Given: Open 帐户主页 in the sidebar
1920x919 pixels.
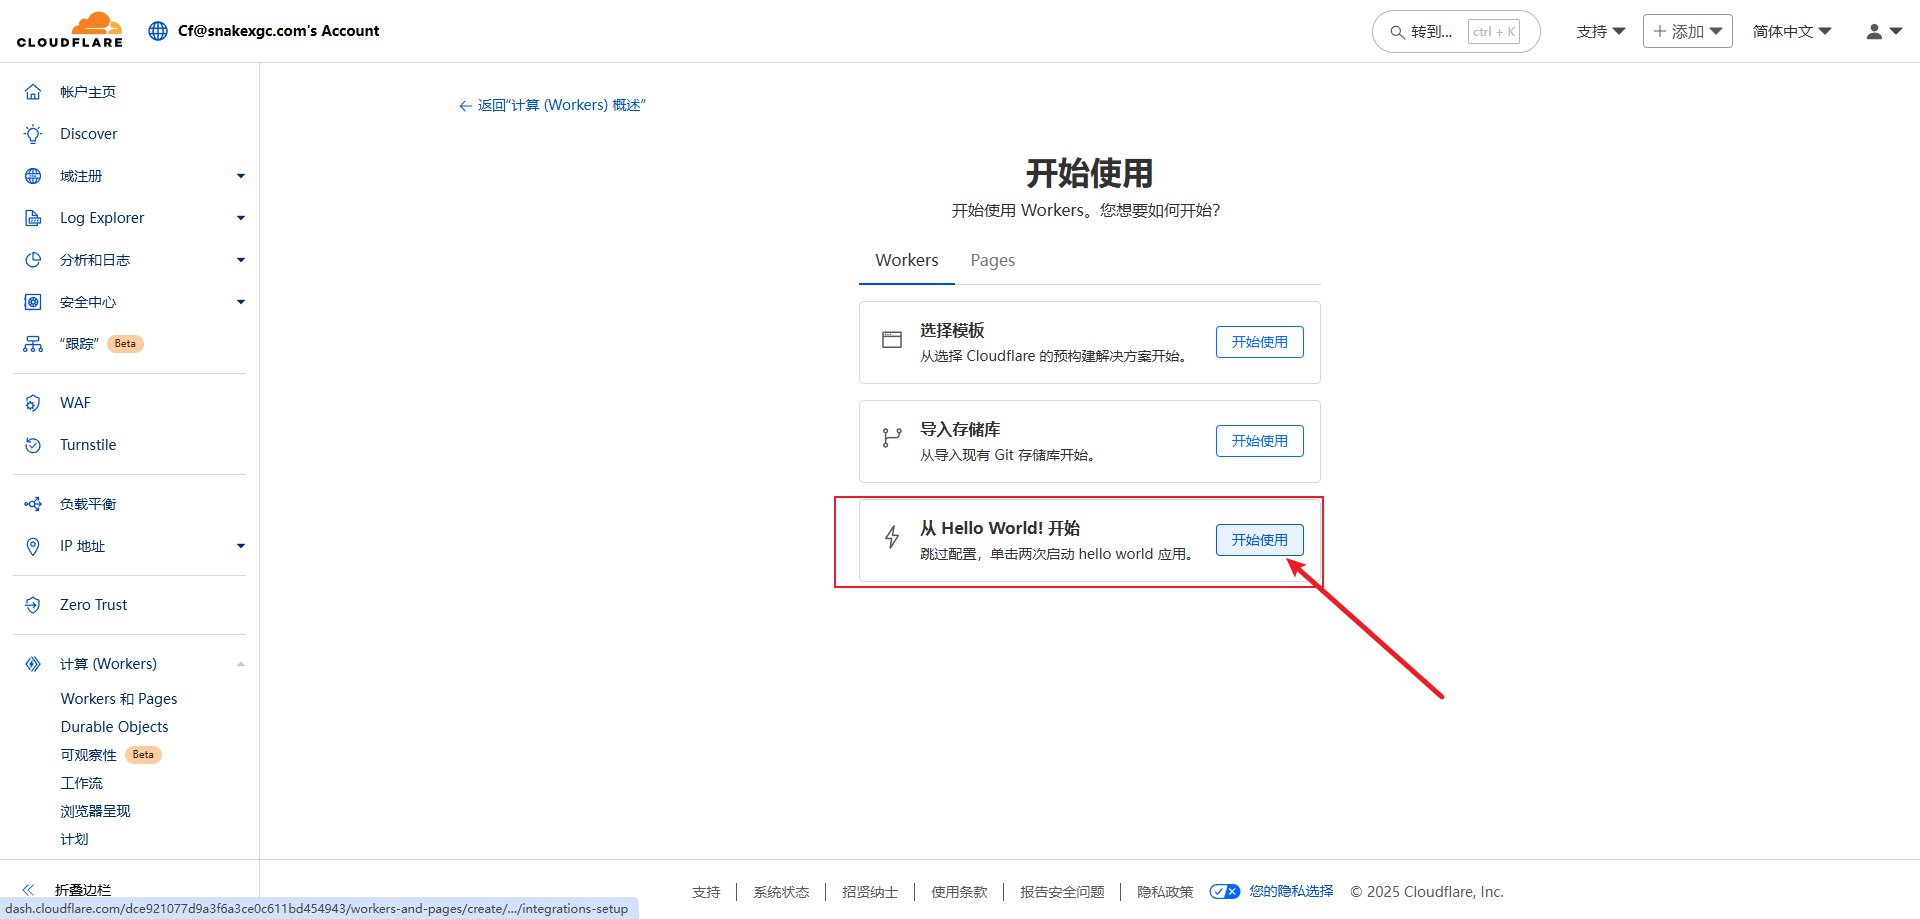Looking at the screenshot, I should point(88,92).
